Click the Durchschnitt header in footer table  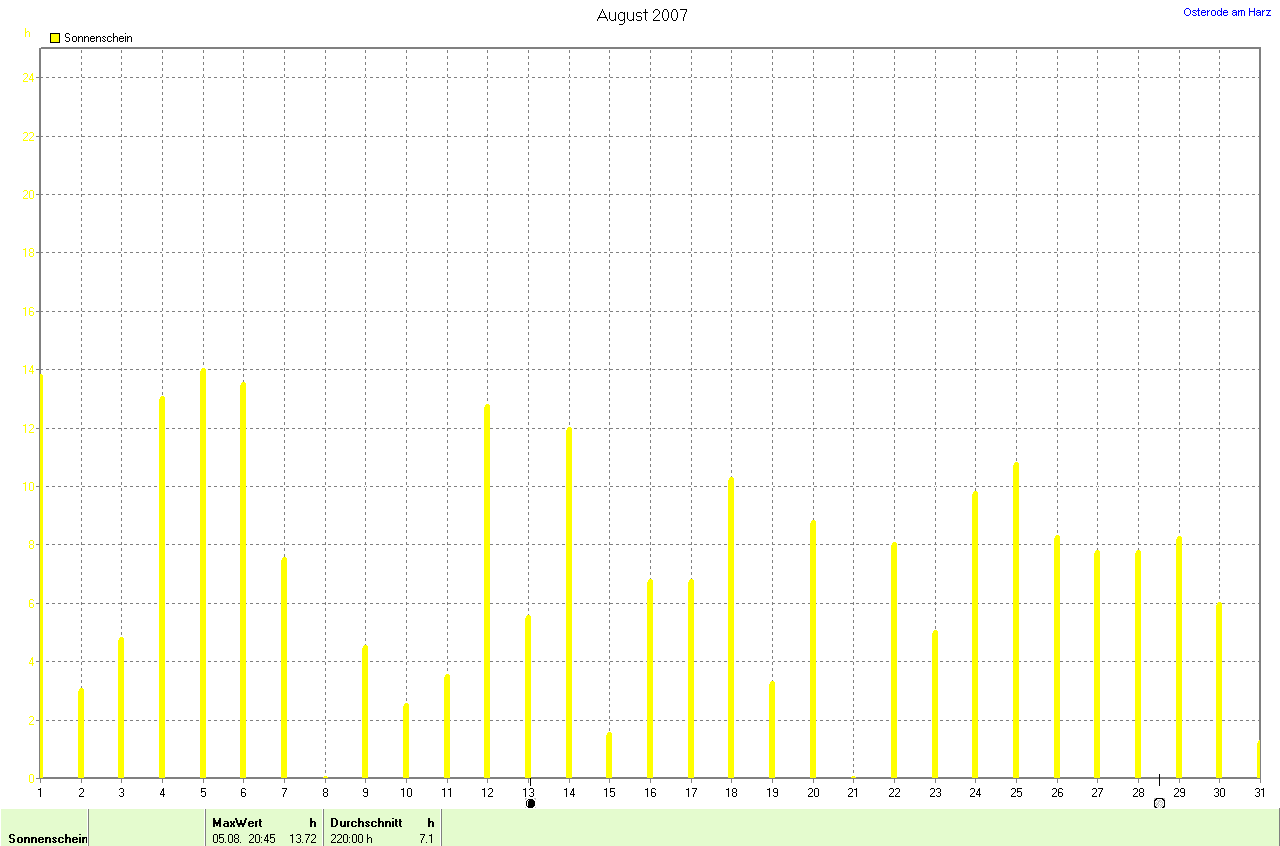tap(366, 823)
